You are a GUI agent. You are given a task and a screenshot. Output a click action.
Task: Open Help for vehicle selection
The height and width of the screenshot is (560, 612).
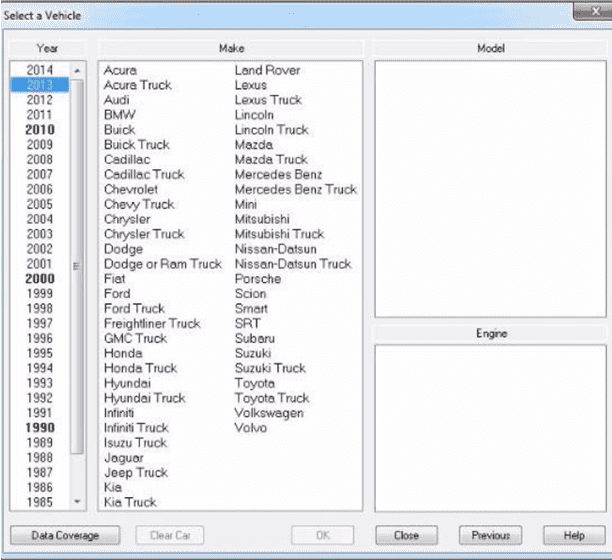[574, 535]
